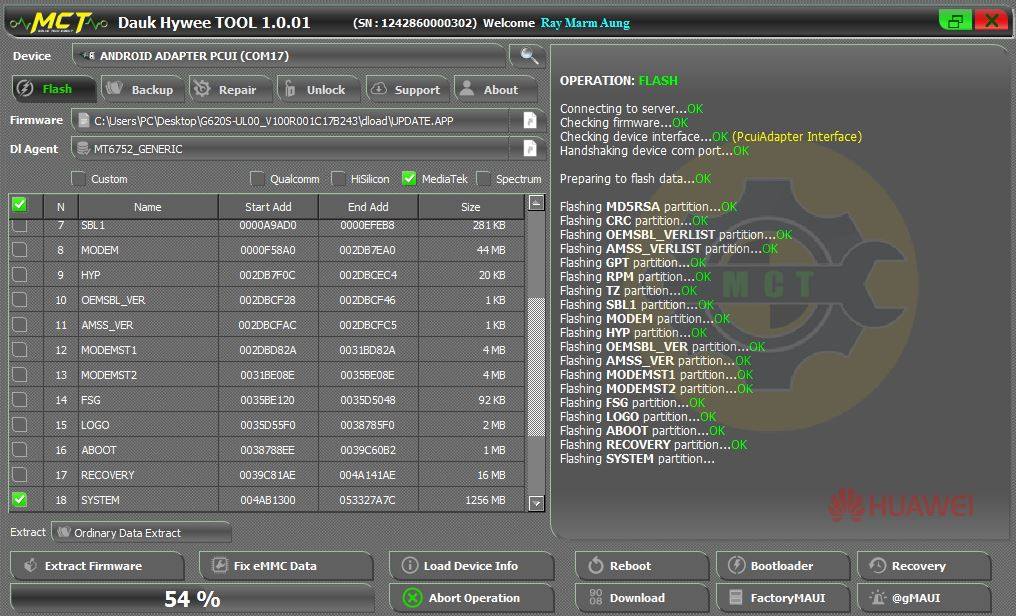The image size is (1016, 616).
Task: Click the FactoryMAUI button
Action: click(x=782, y=598)
